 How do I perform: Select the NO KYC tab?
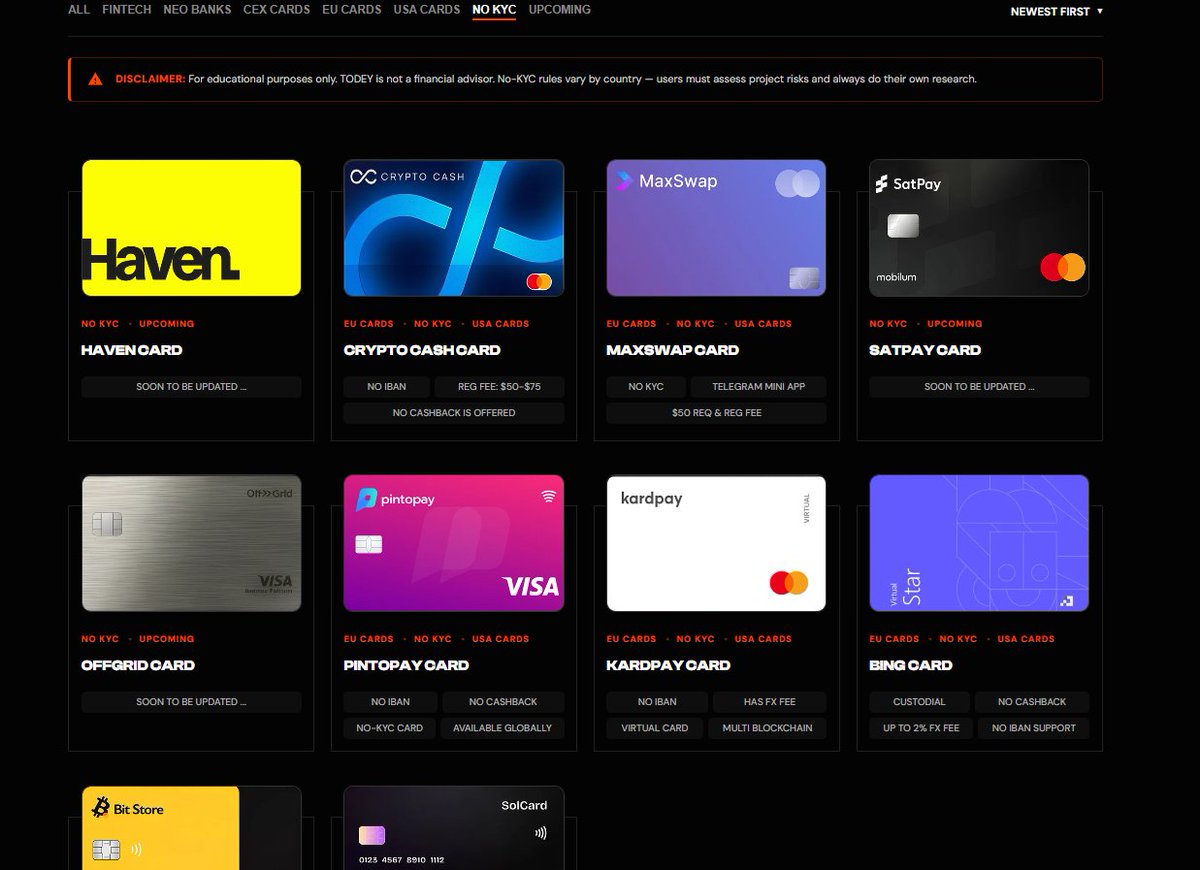click(x=494, y=10)
